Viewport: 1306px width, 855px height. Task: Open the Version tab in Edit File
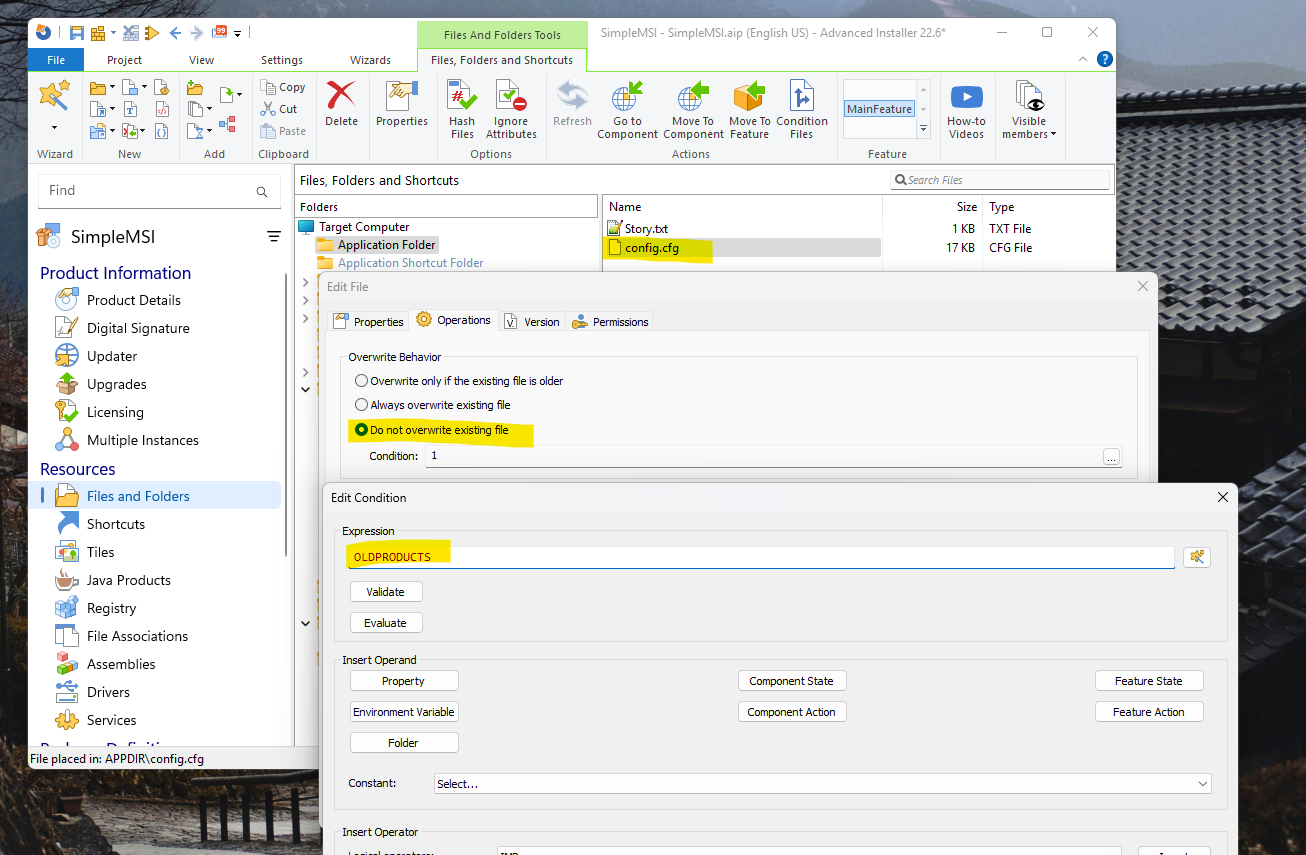tap(532, 321)
